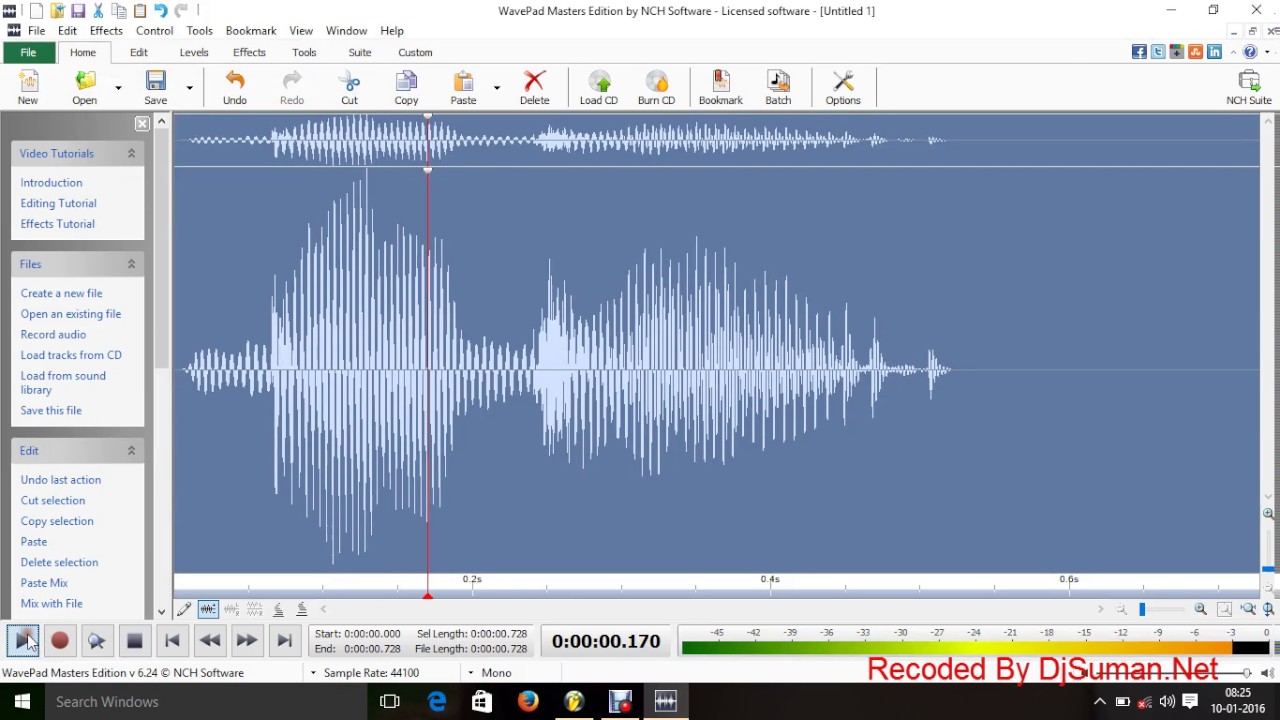This screenshot has width=1280, height=720.
Task: Click the Load tracks from CD link
Action: point(71,355)
